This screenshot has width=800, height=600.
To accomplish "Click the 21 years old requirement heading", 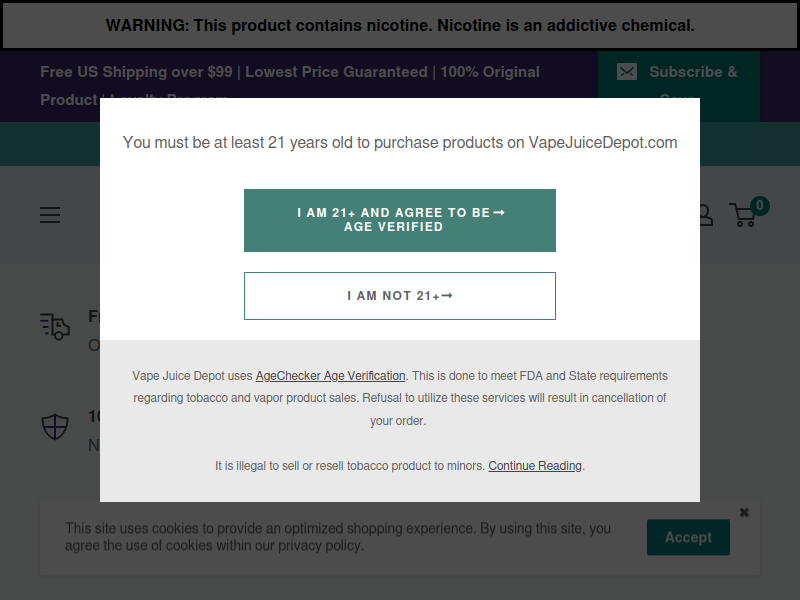I will 399,142.
